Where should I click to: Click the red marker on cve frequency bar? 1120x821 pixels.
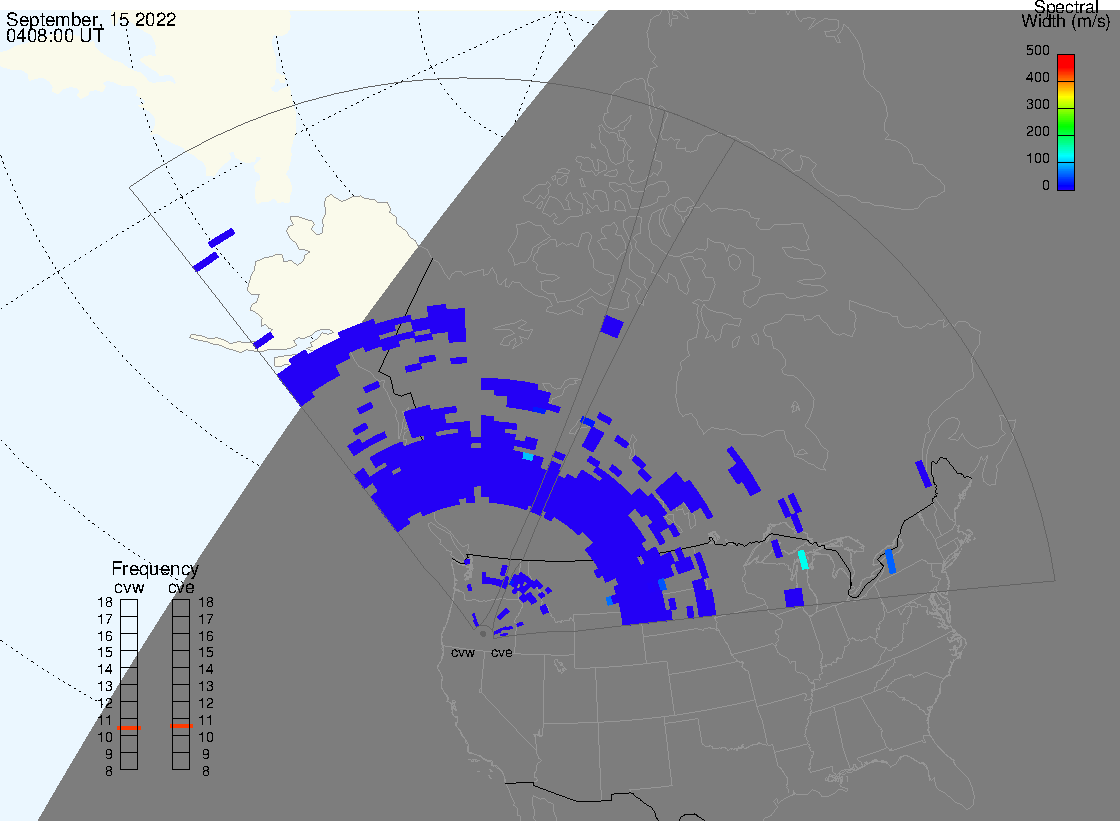point(181,726)
